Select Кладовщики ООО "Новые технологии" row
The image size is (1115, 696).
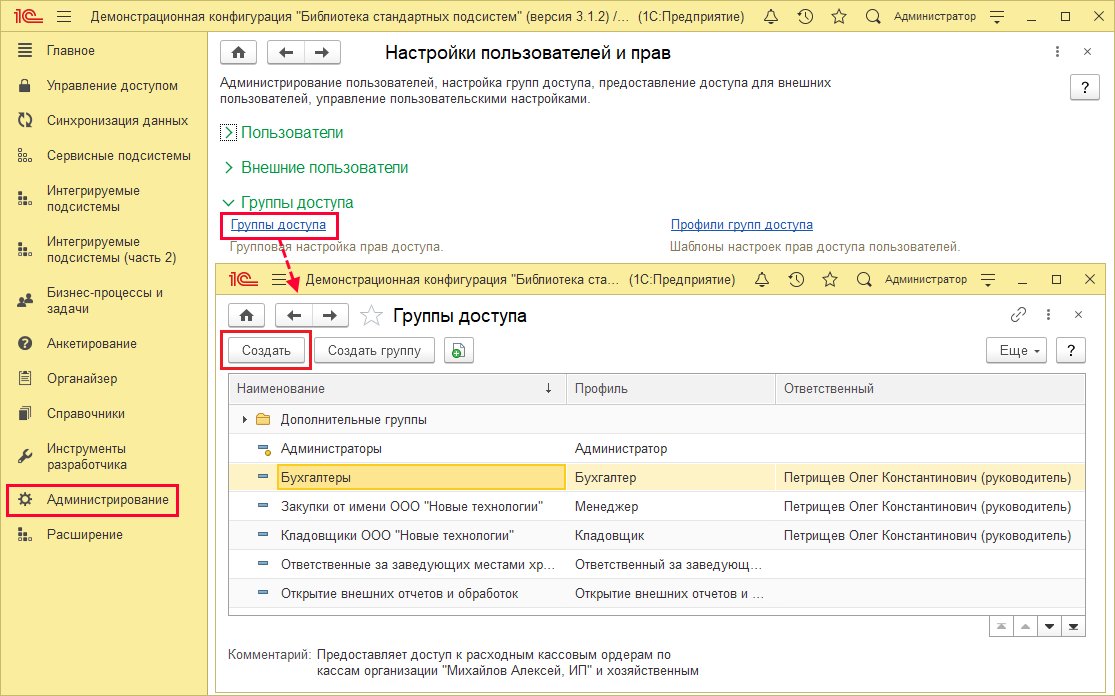pos(657,535)
